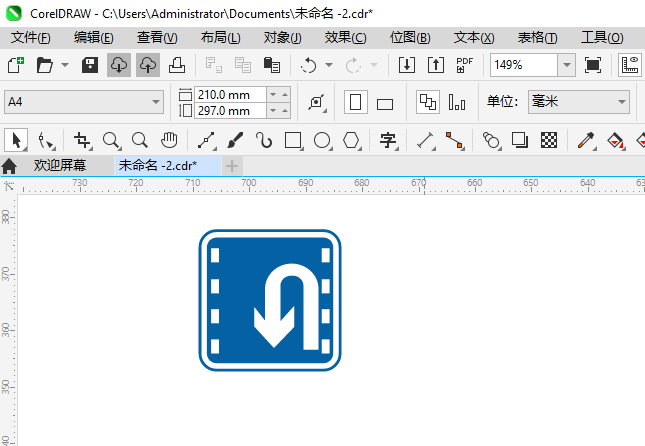Open the 表格(T) menu

pos(538,38)
